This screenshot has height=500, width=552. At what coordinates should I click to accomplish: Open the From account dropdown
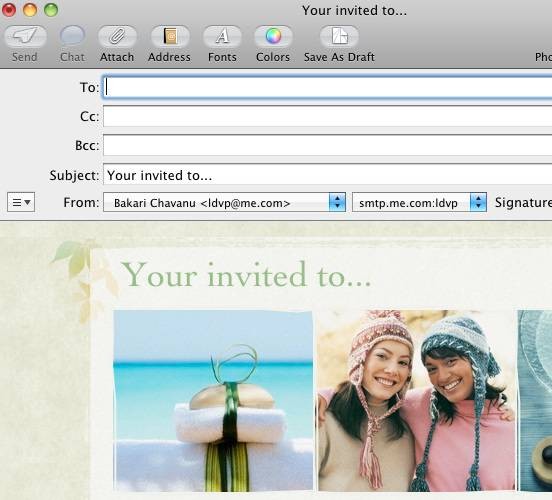click(x=224, y=202)
